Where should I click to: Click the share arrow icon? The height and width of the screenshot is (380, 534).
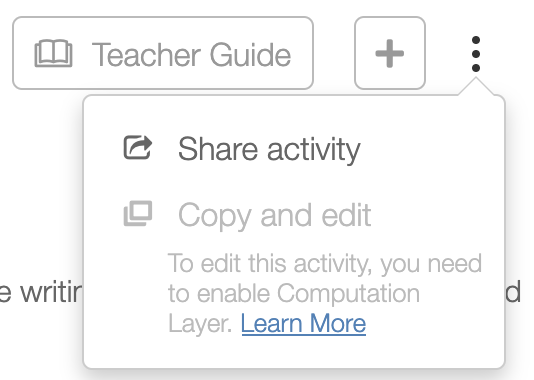[x=138, y=147]
